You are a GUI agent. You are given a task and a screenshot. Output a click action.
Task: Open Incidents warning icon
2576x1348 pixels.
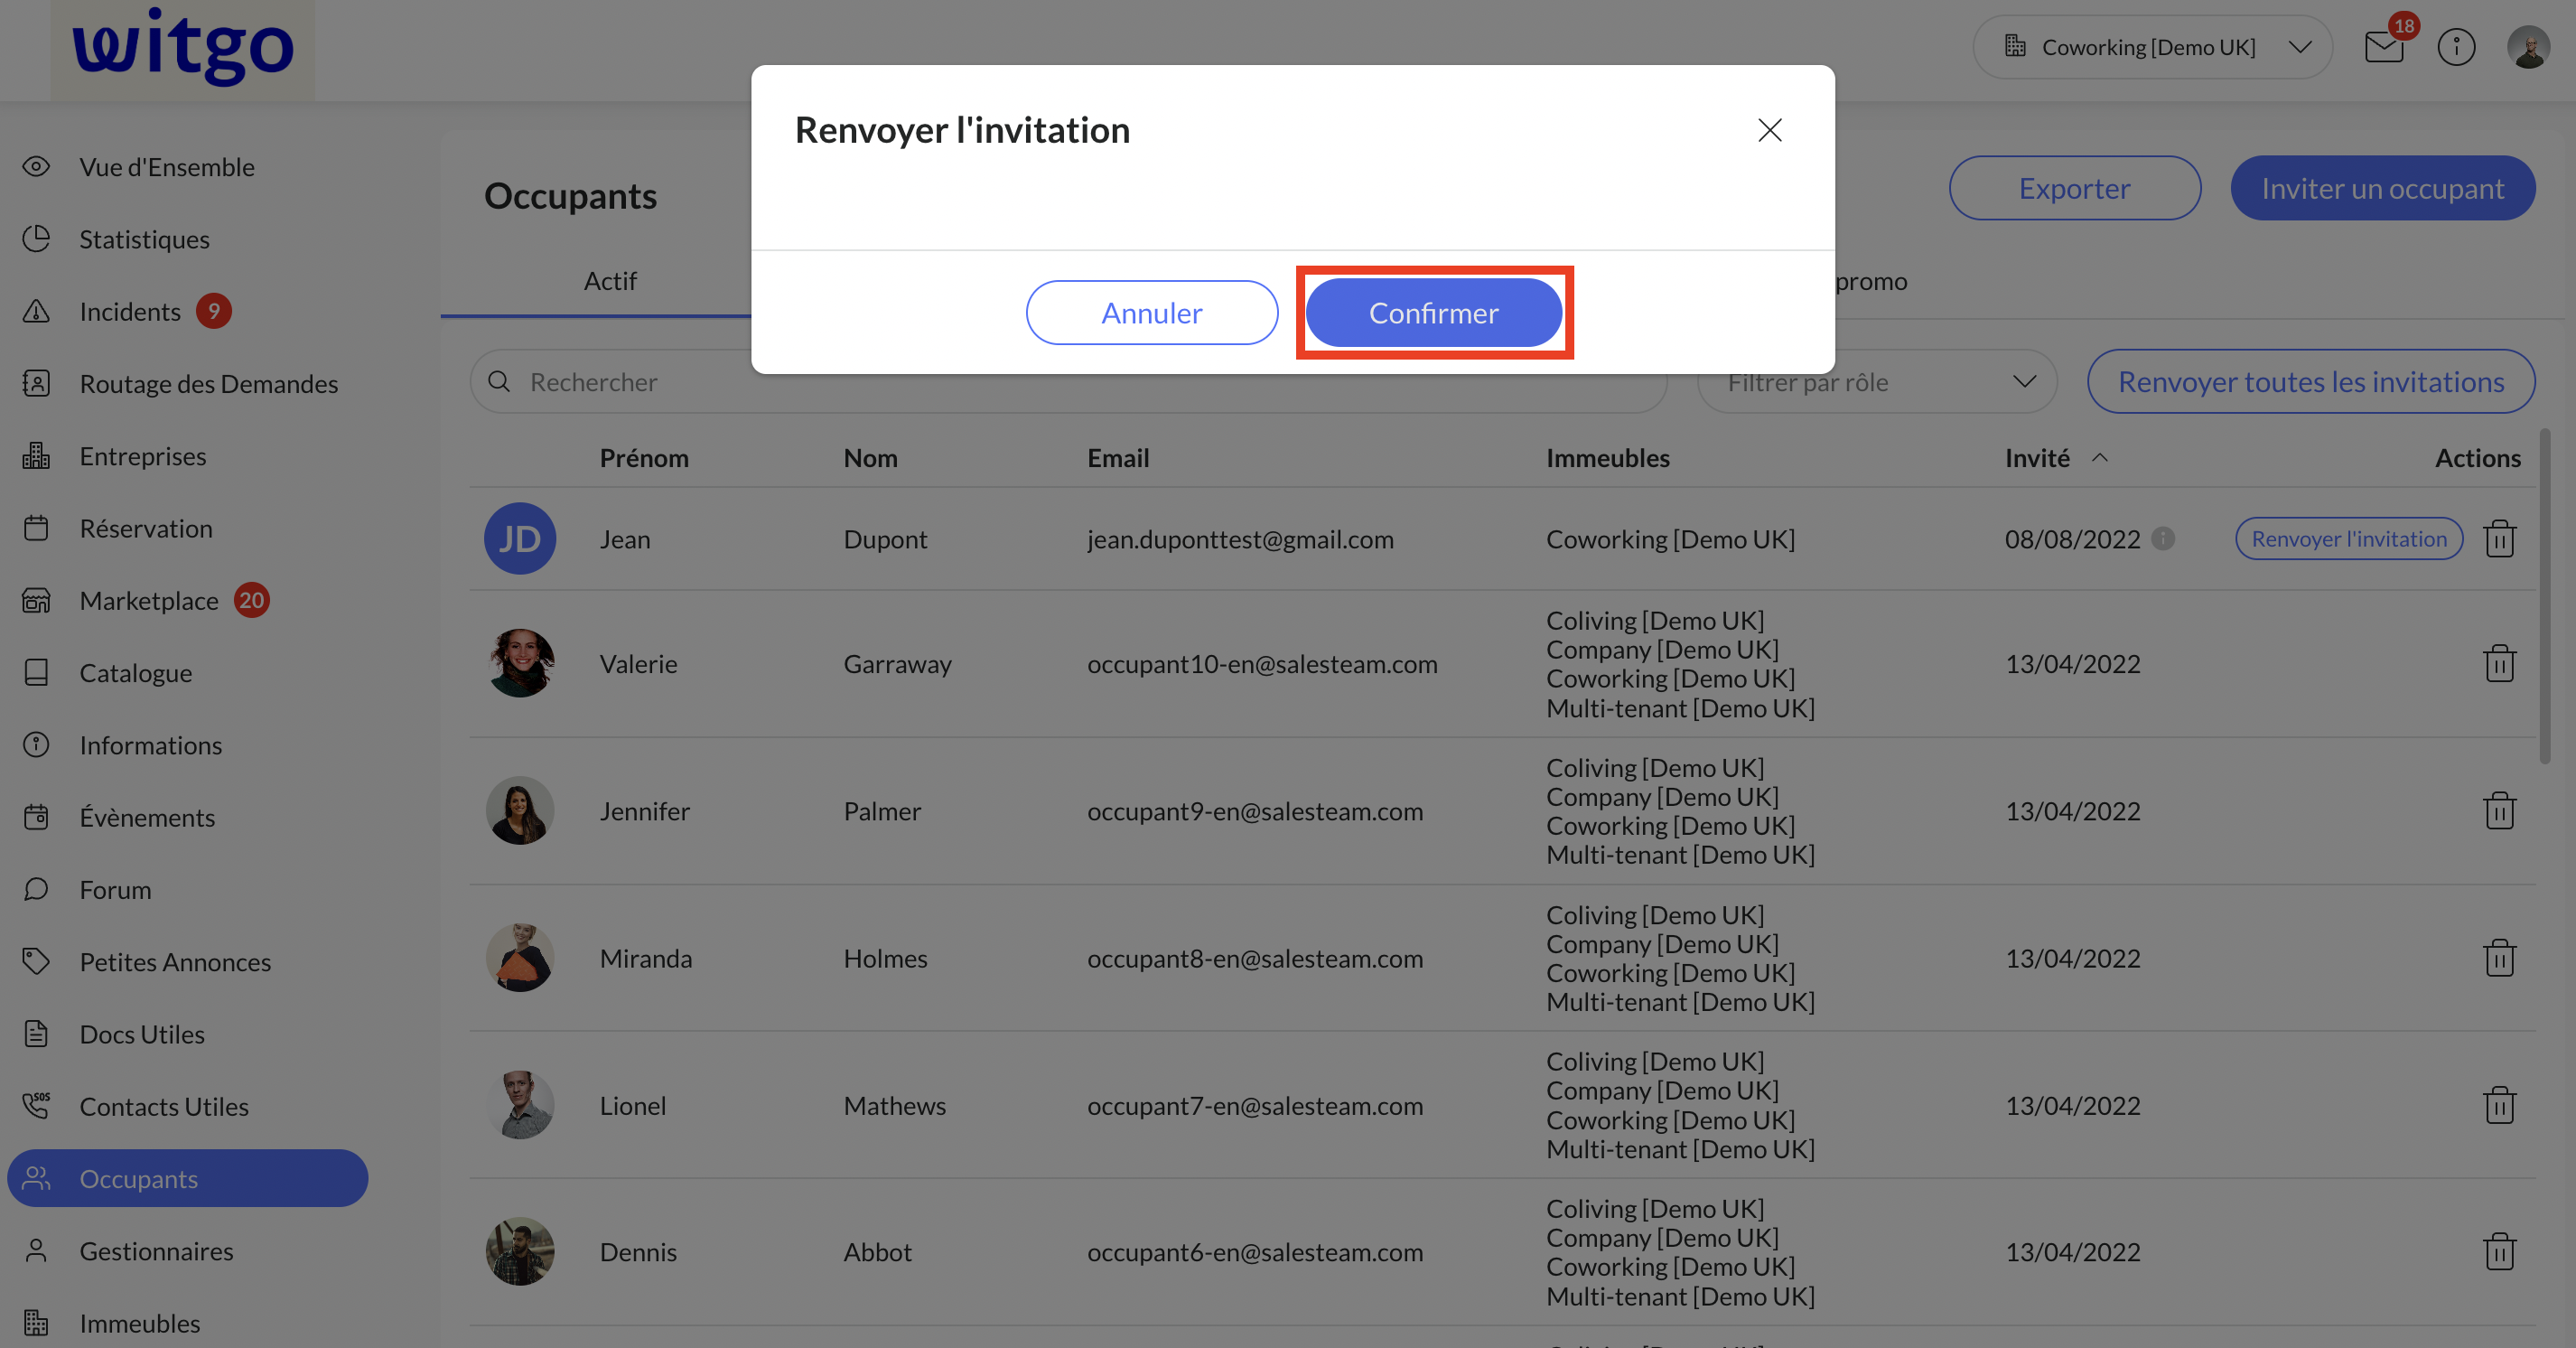(36, 311)
